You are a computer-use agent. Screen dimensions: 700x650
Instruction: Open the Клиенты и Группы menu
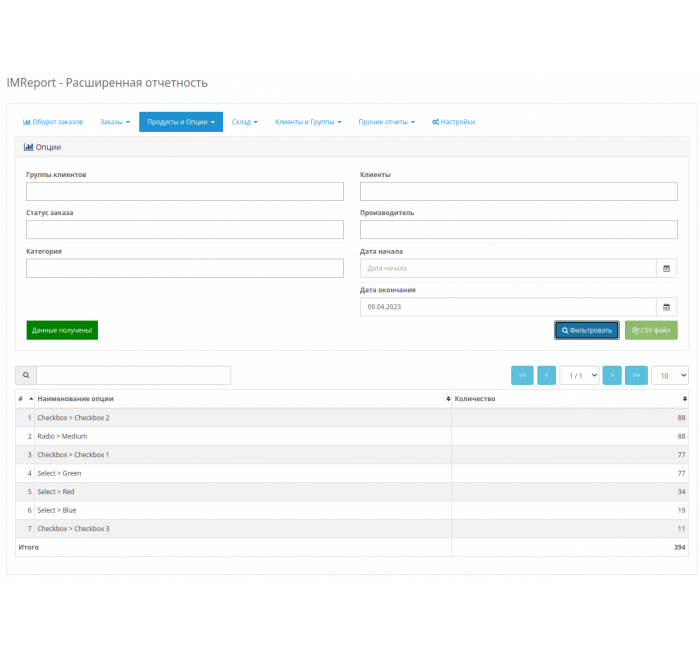pyautogui.click(x=308, y=122)
